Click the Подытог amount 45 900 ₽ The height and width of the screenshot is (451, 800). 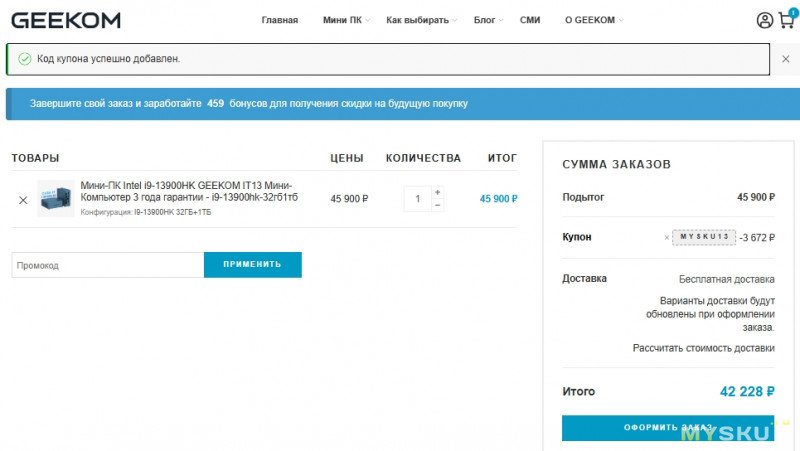(x=756, y=197)
